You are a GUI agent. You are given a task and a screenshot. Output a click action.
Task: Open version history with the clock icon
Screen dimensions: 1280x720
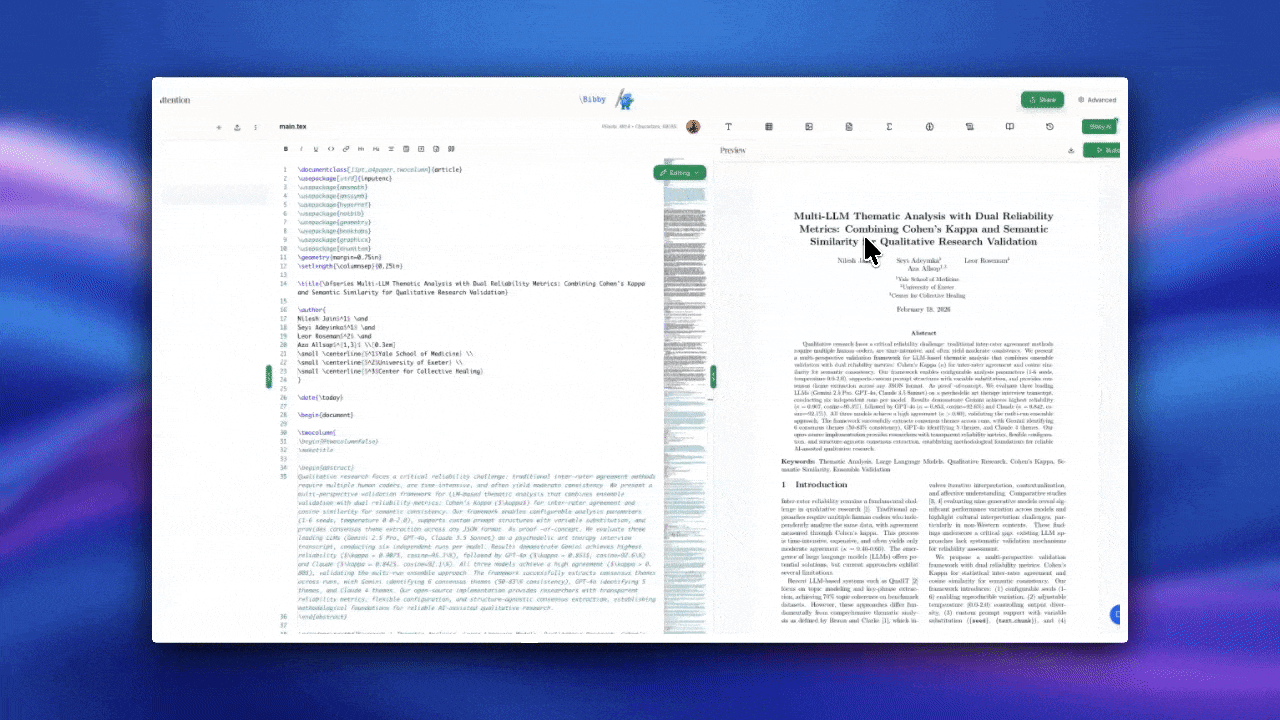pyautogui.click(x=1049, y=126)
